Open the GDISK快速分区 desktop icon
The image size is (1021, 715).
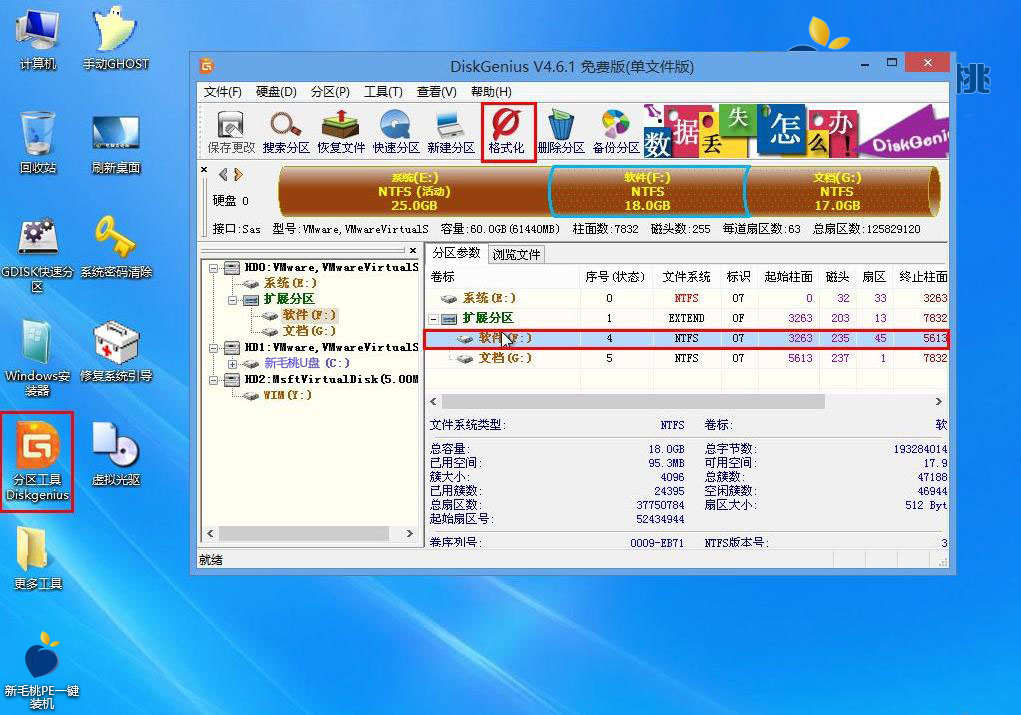tap(38, 255)
